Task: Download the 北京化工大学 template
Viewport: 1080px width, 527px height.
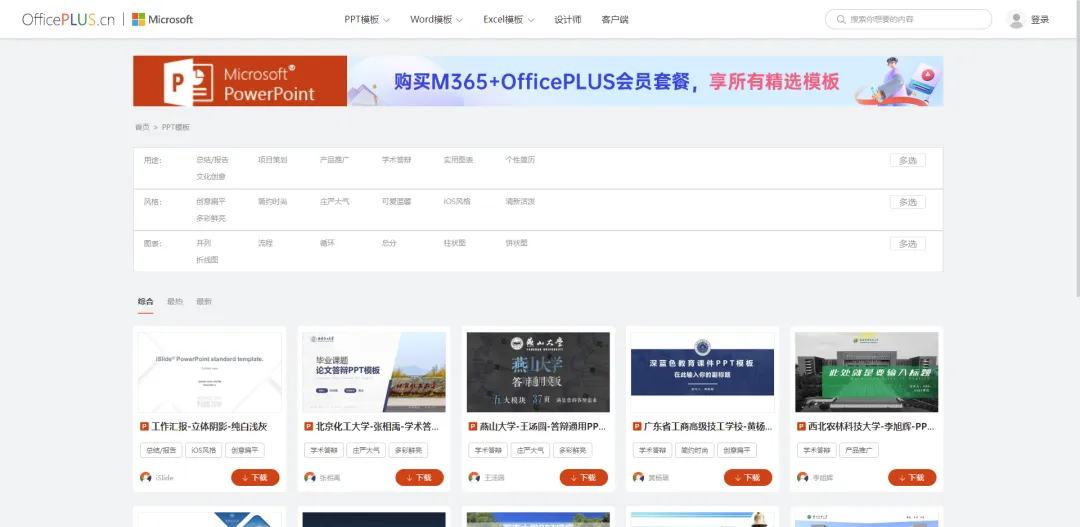Action: (419, 477)
